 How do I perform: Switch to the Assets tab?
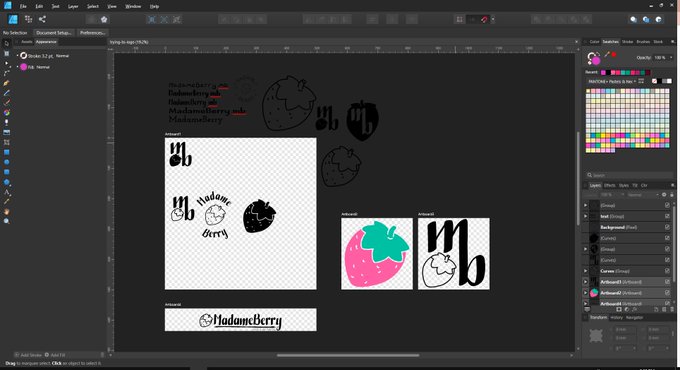(x=26, y=42)
